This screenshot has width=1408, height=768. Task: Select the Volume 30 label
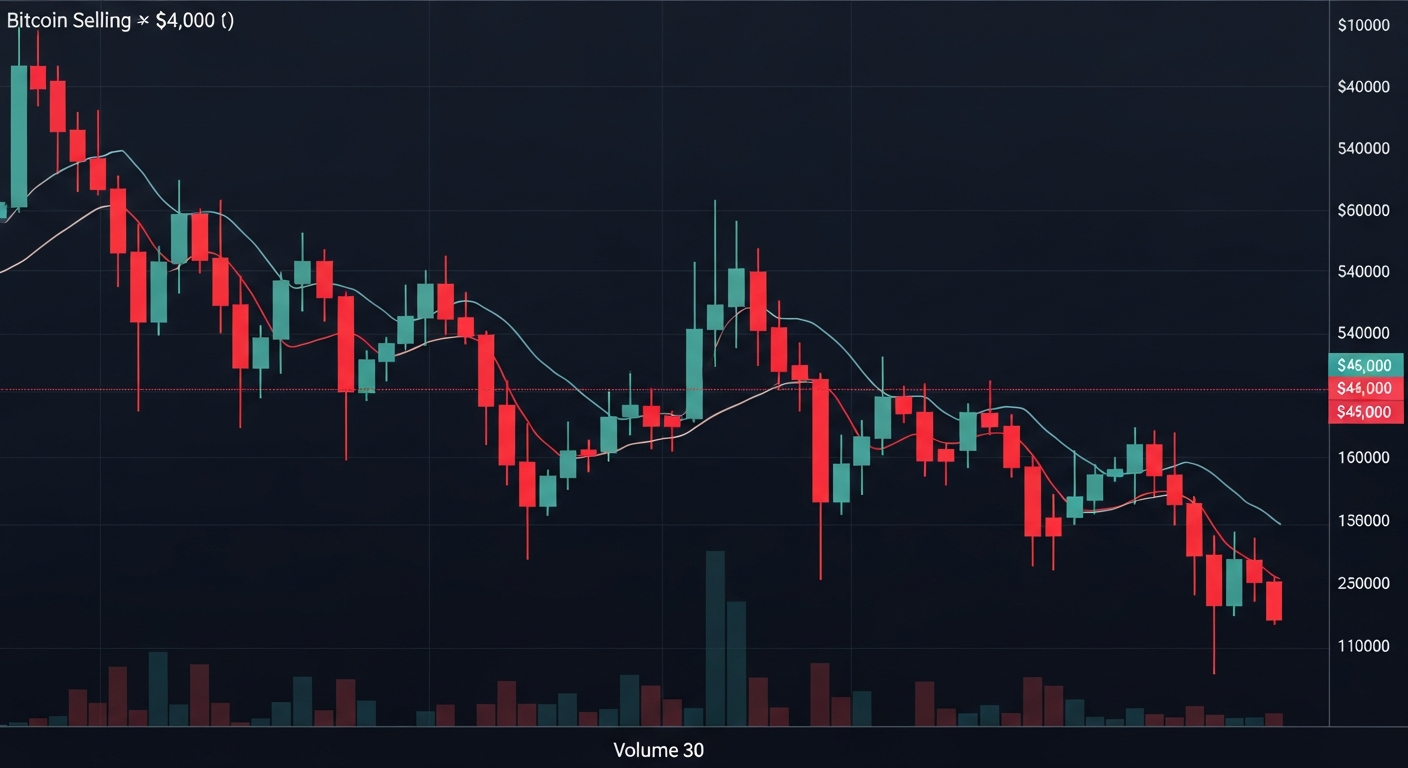click(x=658, y=750)
